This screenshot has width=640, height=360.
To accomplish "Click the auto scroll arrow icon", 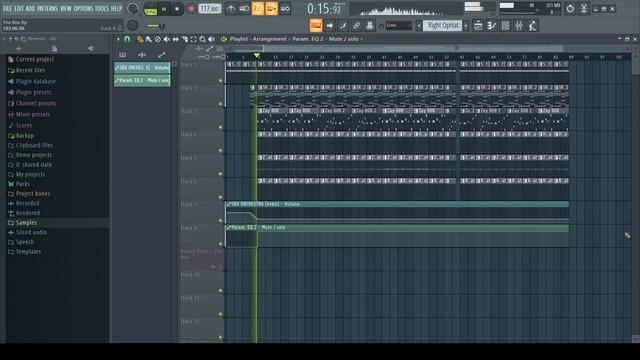I will 329,26.
